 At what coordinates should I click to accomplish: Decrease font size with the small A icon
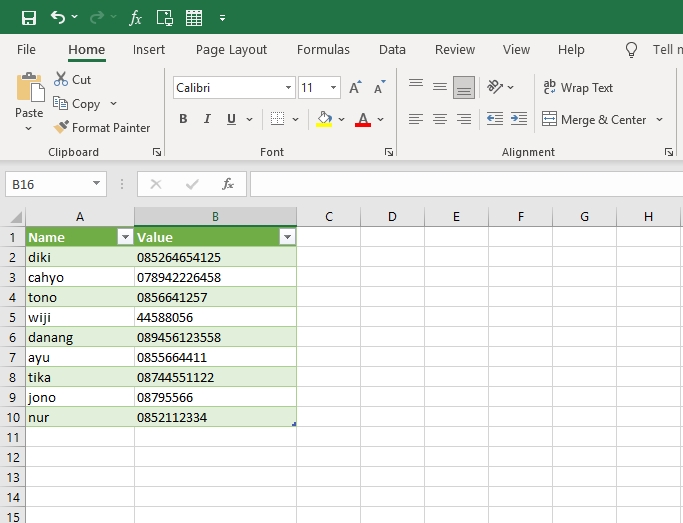[379, 87]
